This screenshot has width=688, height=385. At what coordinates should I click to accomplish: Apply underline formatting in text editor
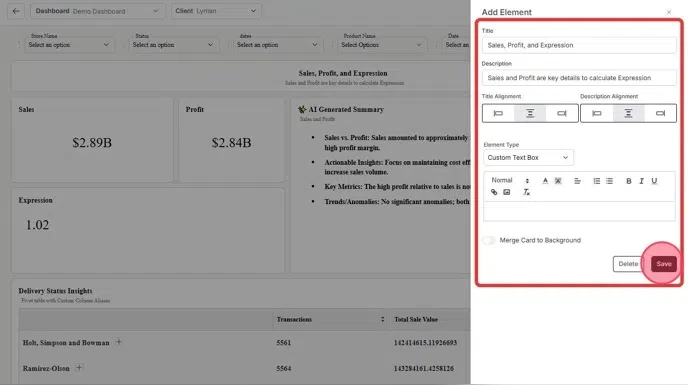pyautogui.click(x=654, y=181)
